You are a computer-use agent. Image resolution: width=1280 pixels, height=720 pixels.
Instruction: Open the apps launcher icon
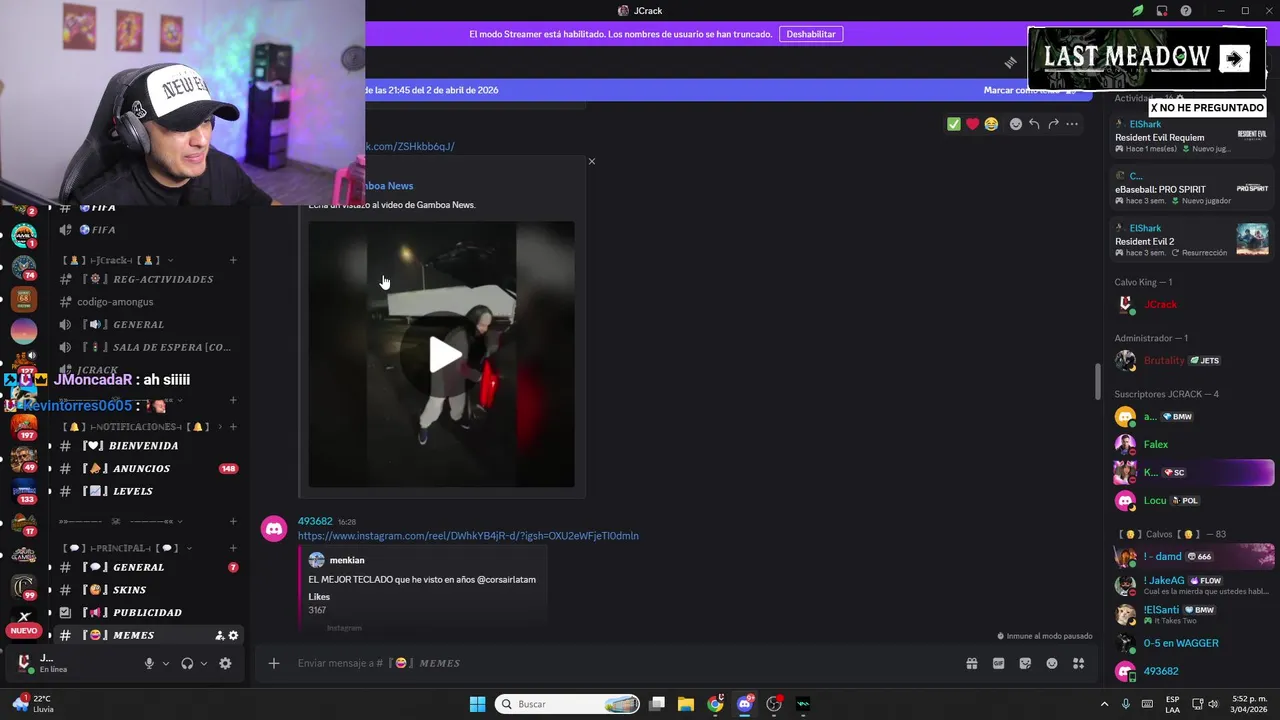tap(1078, 663)
